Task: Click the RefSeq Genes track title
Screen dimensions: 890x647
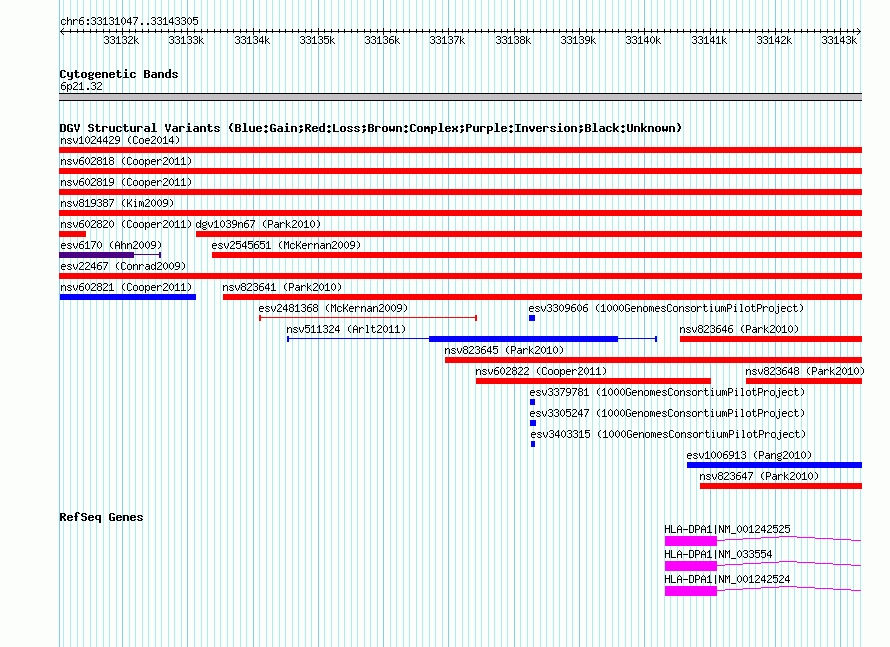Action: tap(101, 517)
